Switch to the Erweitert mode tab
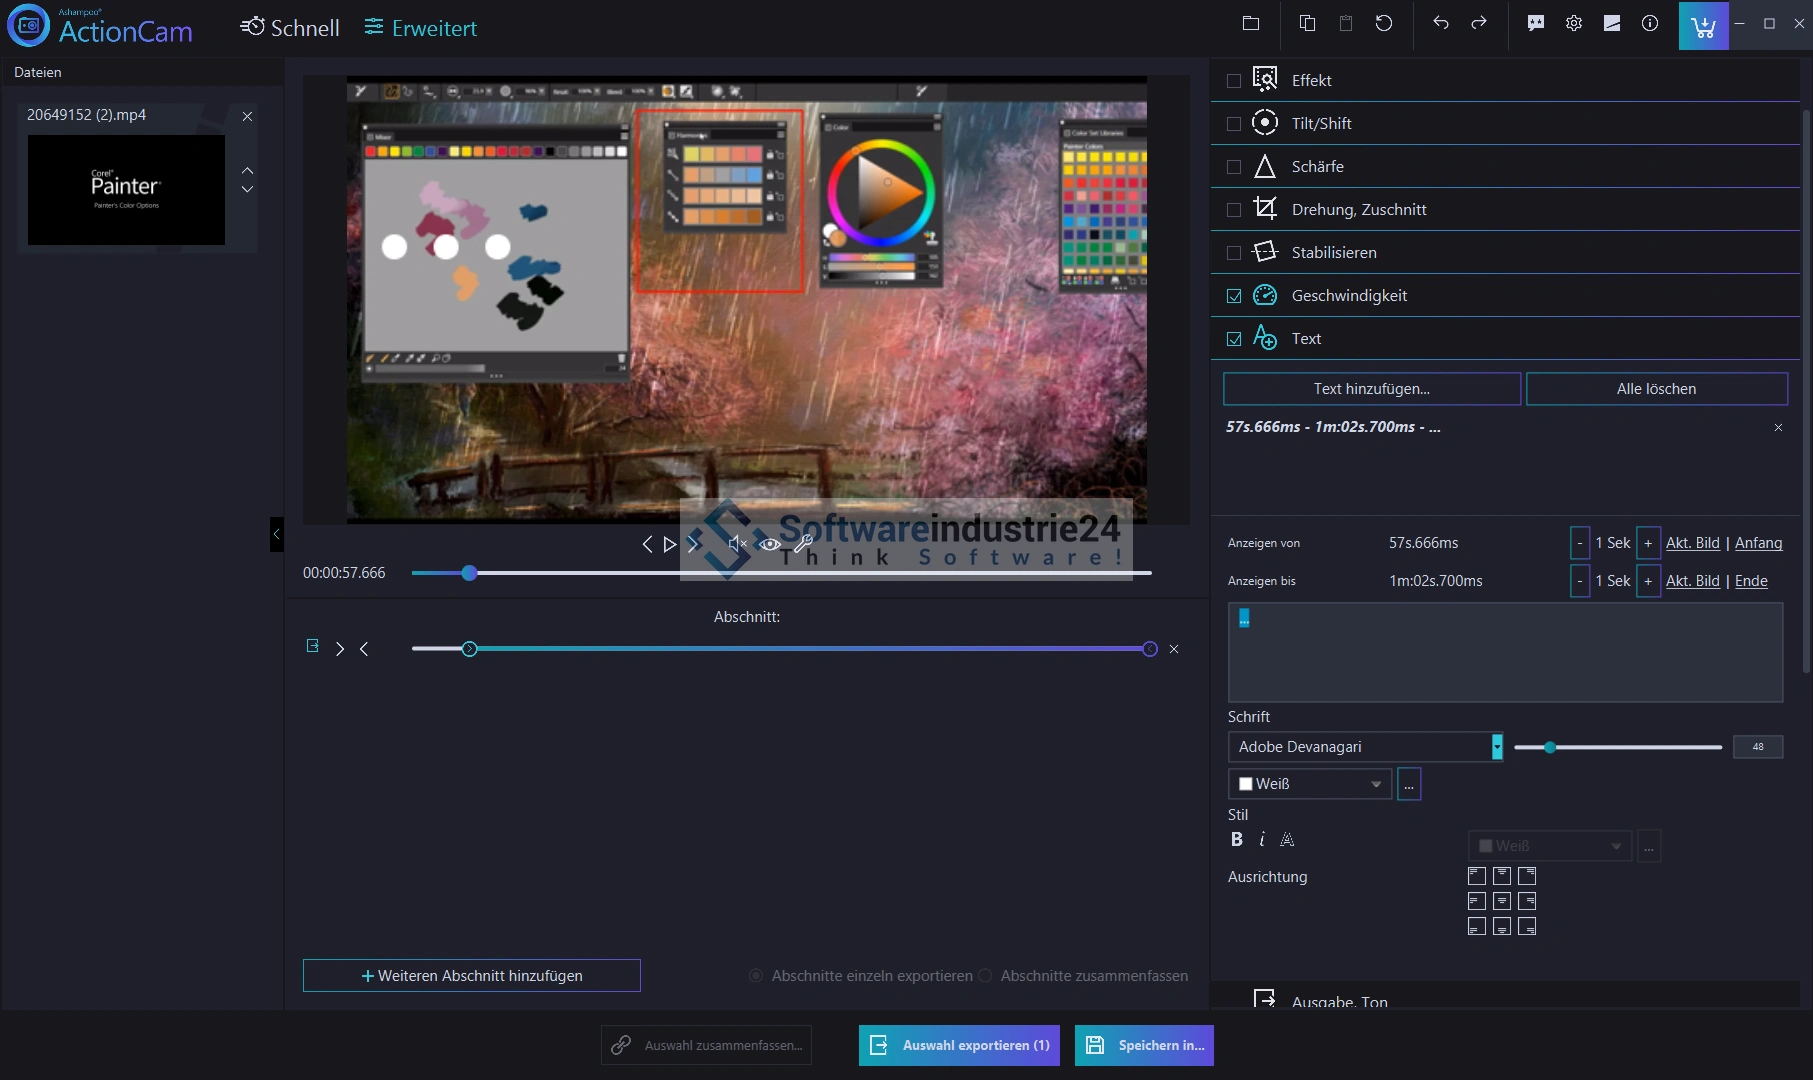The height and width of the screenshot is (1080, 1813). point(420,28)
